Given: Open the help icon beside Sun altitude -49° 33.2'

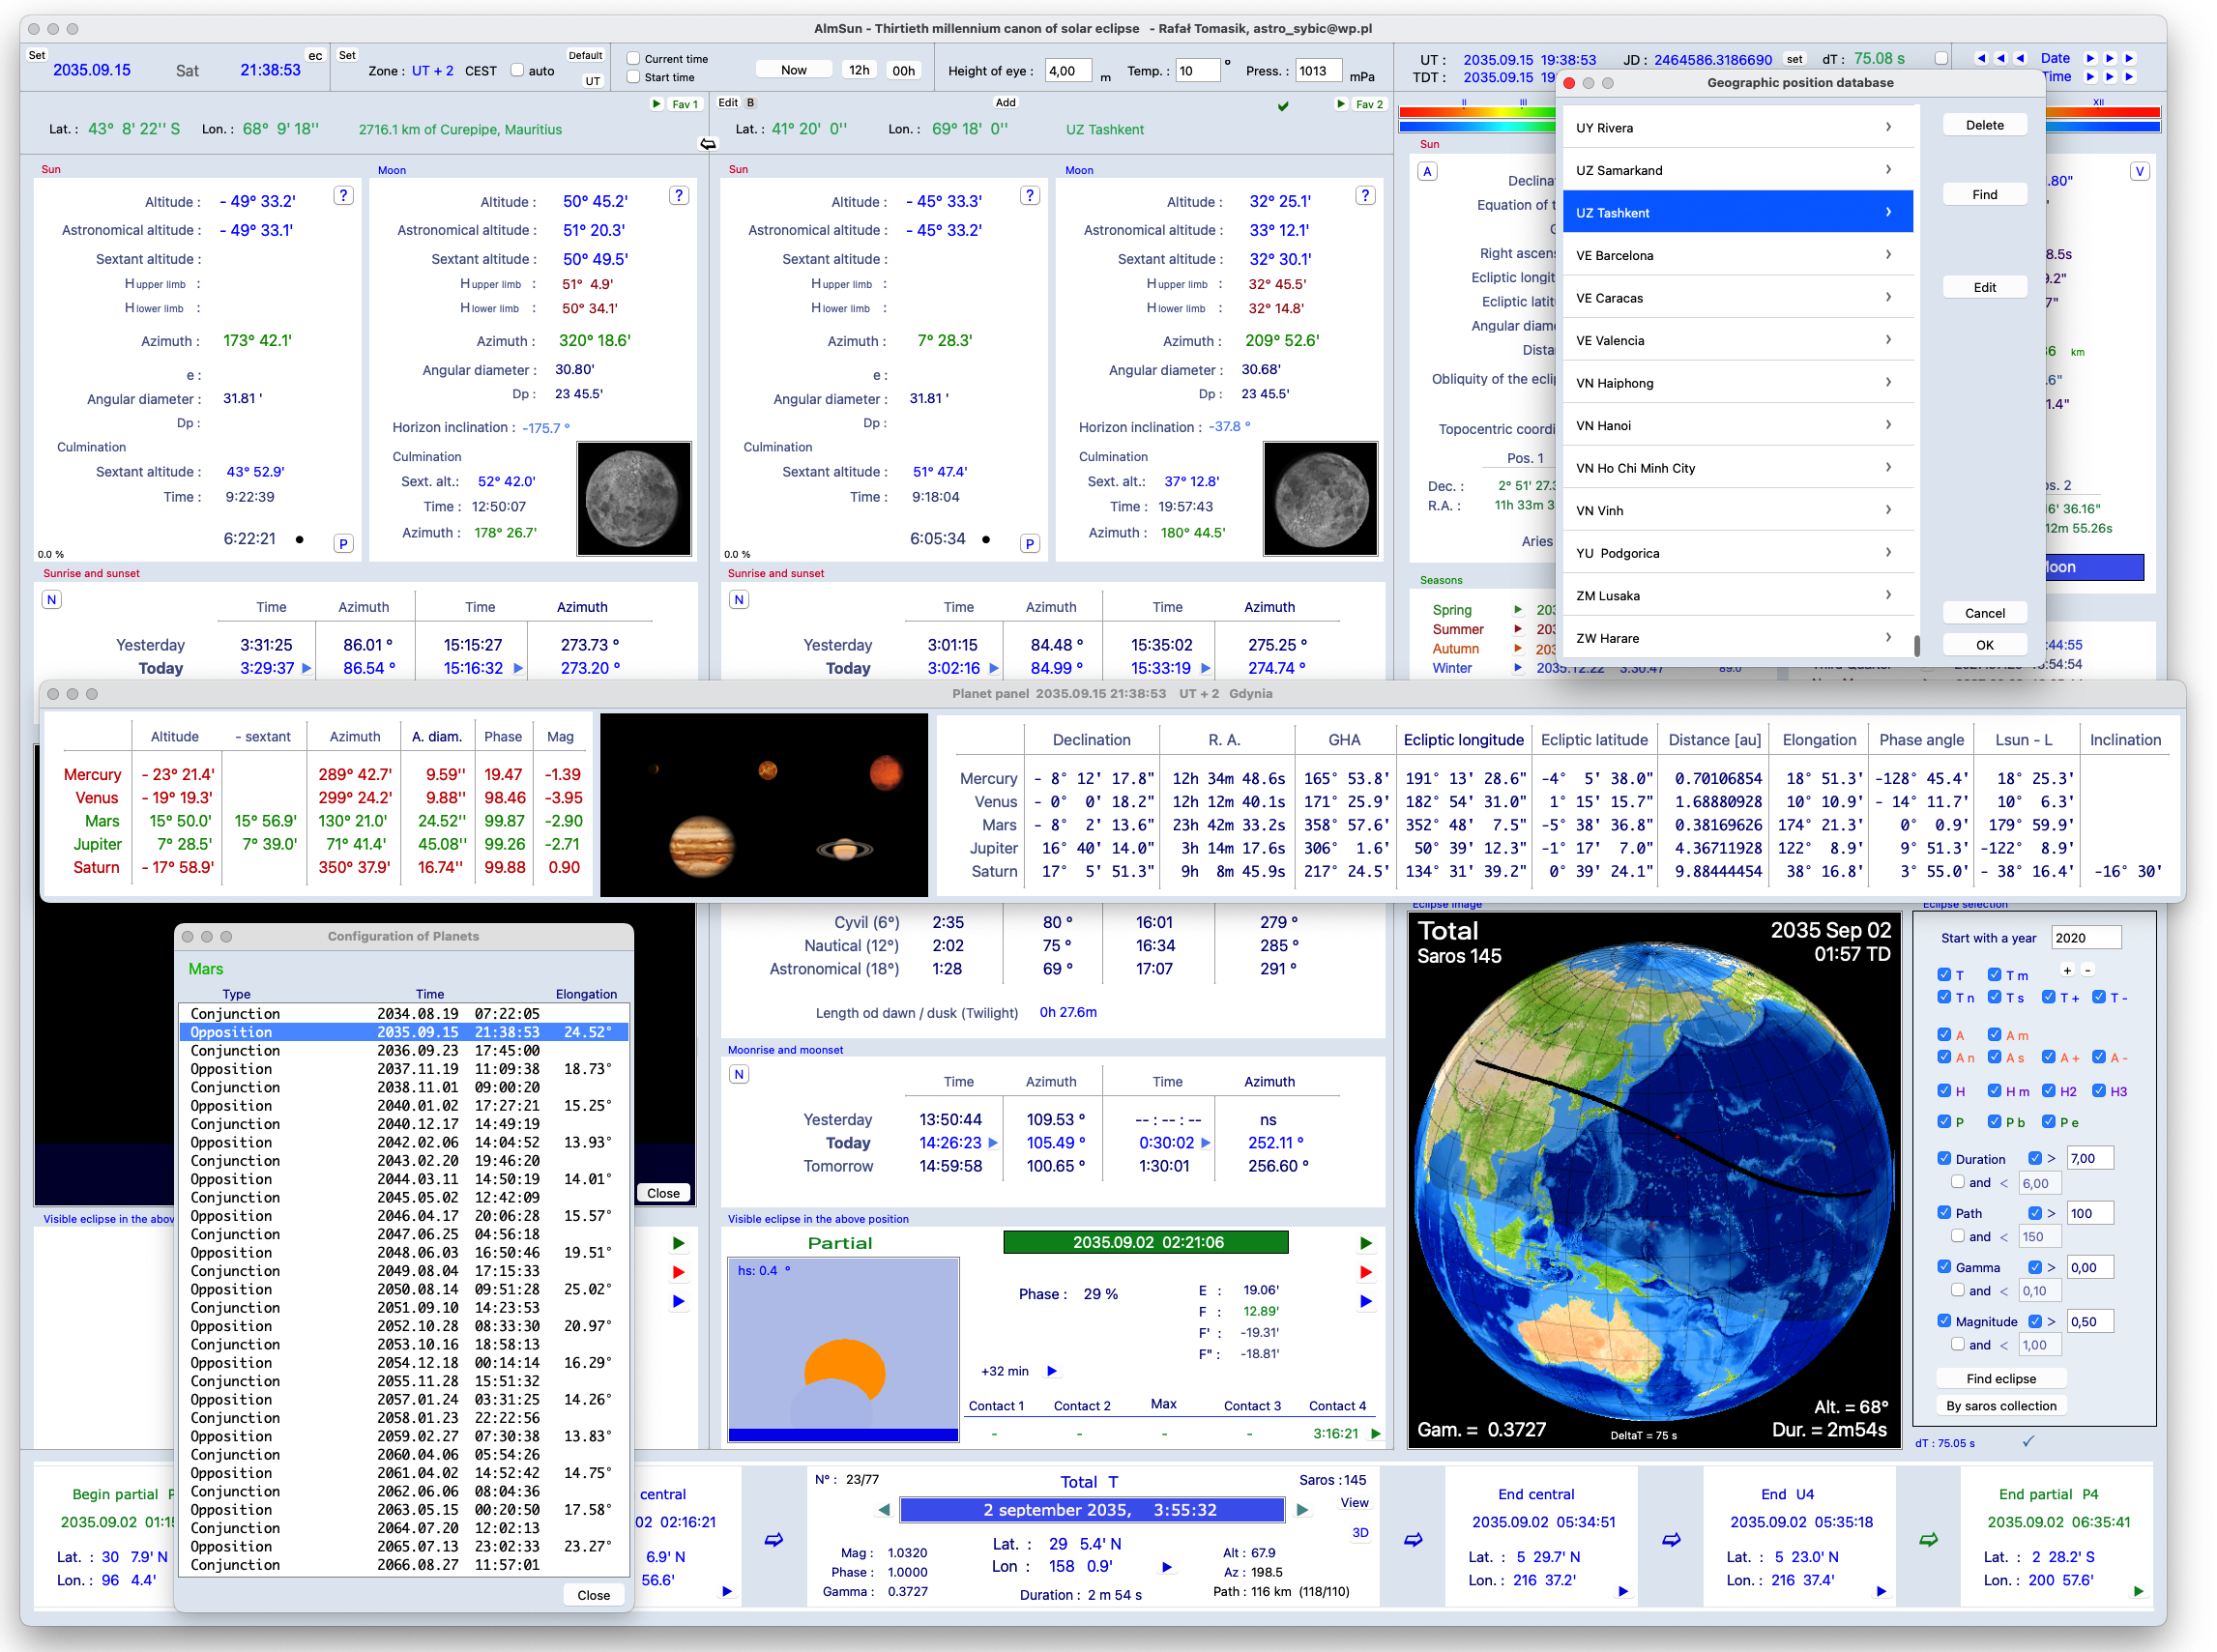Looking at the screenshot, I should coord(343,196).
